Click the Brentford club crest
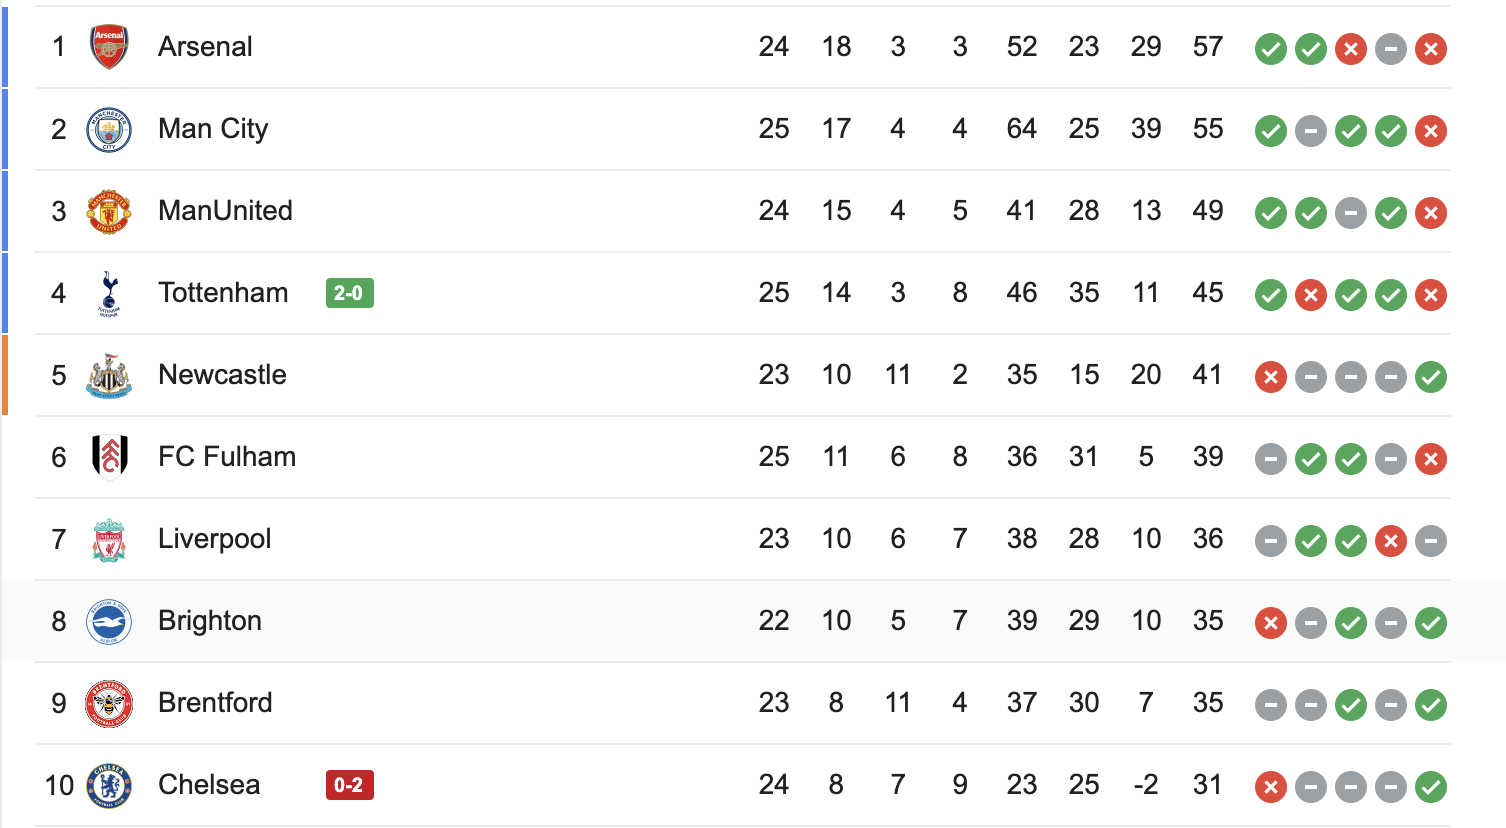 [x=109, y=703]
